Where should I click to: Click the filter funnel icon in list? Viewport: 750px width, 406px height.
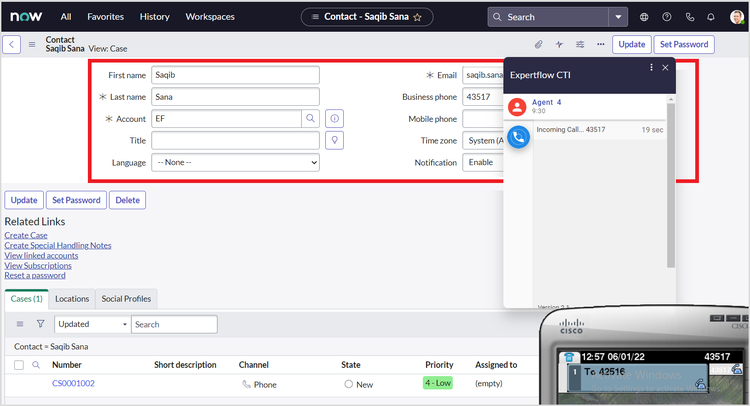[40, 324]
